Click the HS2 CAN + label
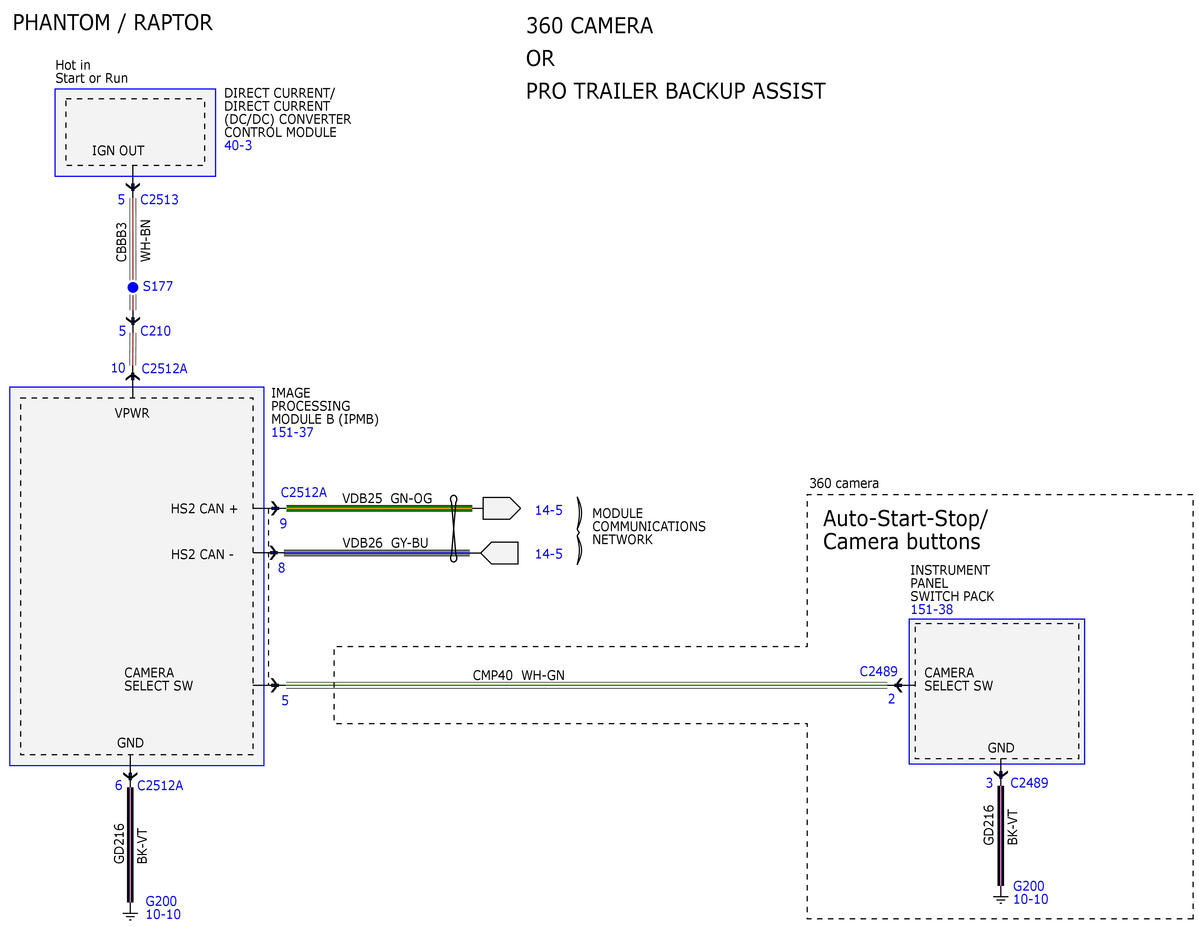 (204, 509)
